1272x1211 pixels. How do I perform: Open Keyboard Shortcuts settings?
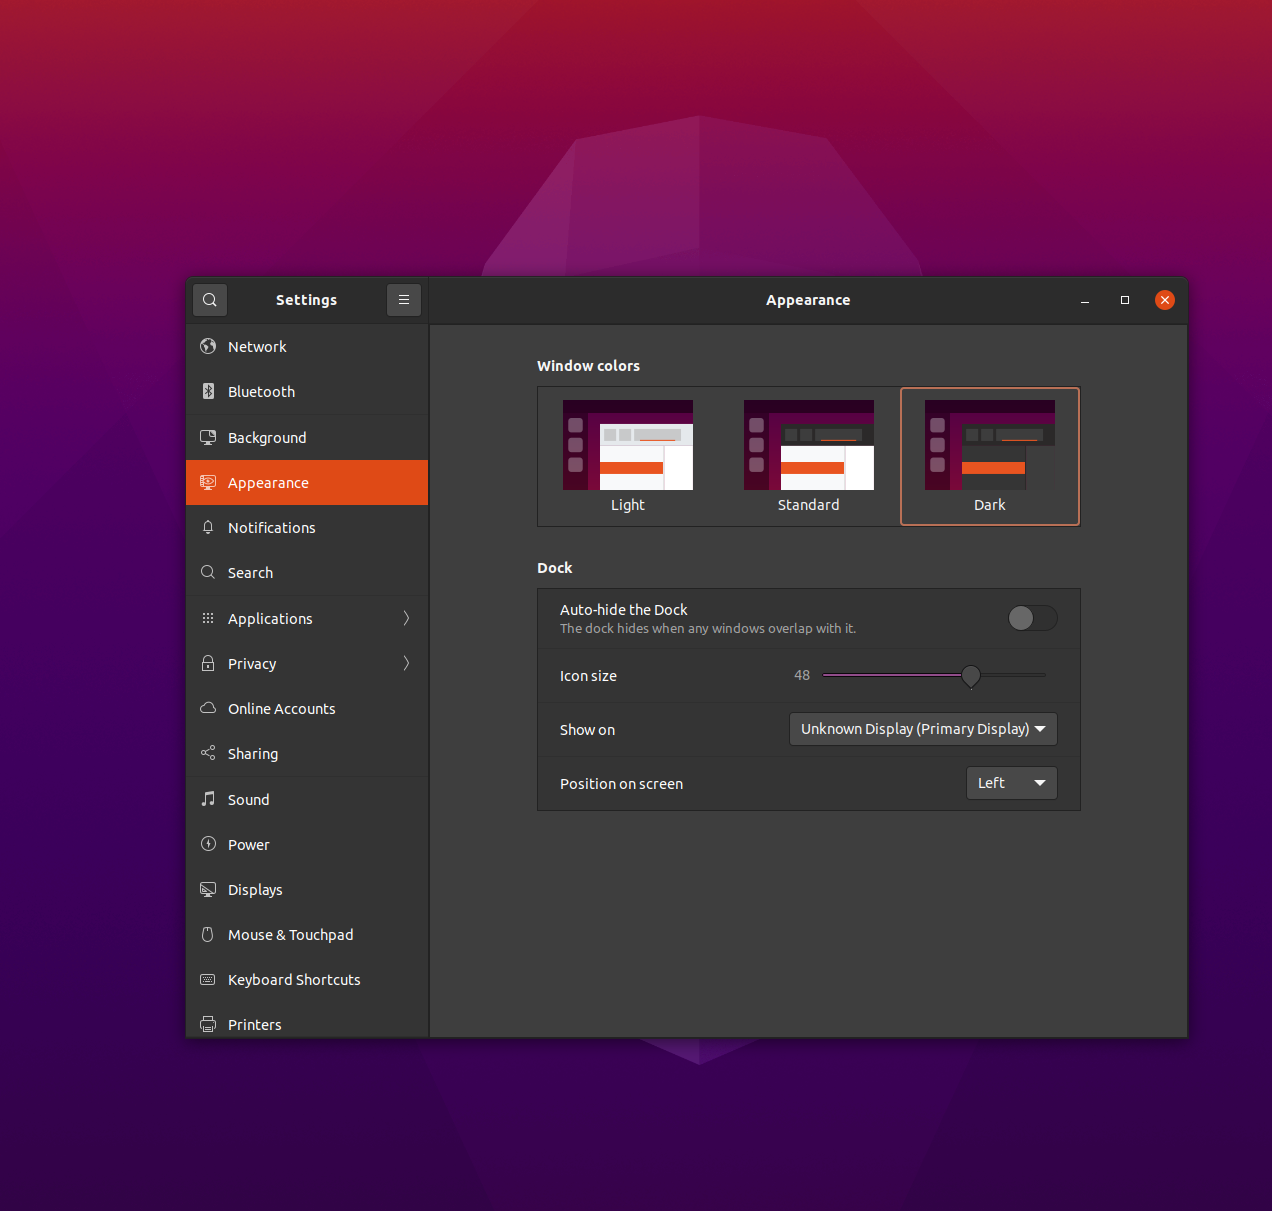pyautogui.click(x=294, y=980)
